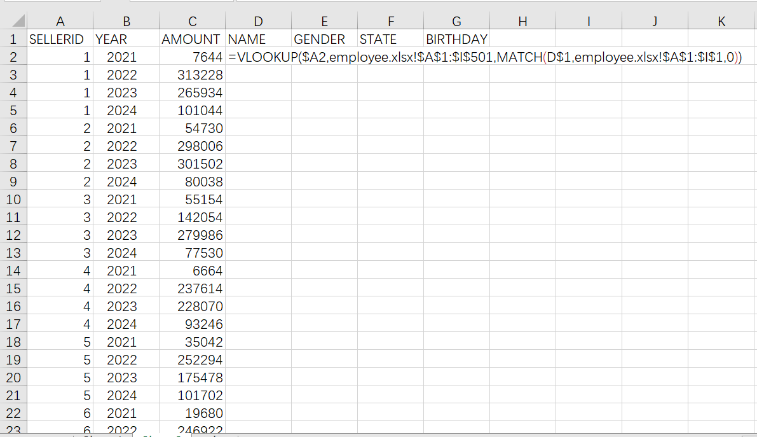Click amount cell 237614

tap(192, 289)
